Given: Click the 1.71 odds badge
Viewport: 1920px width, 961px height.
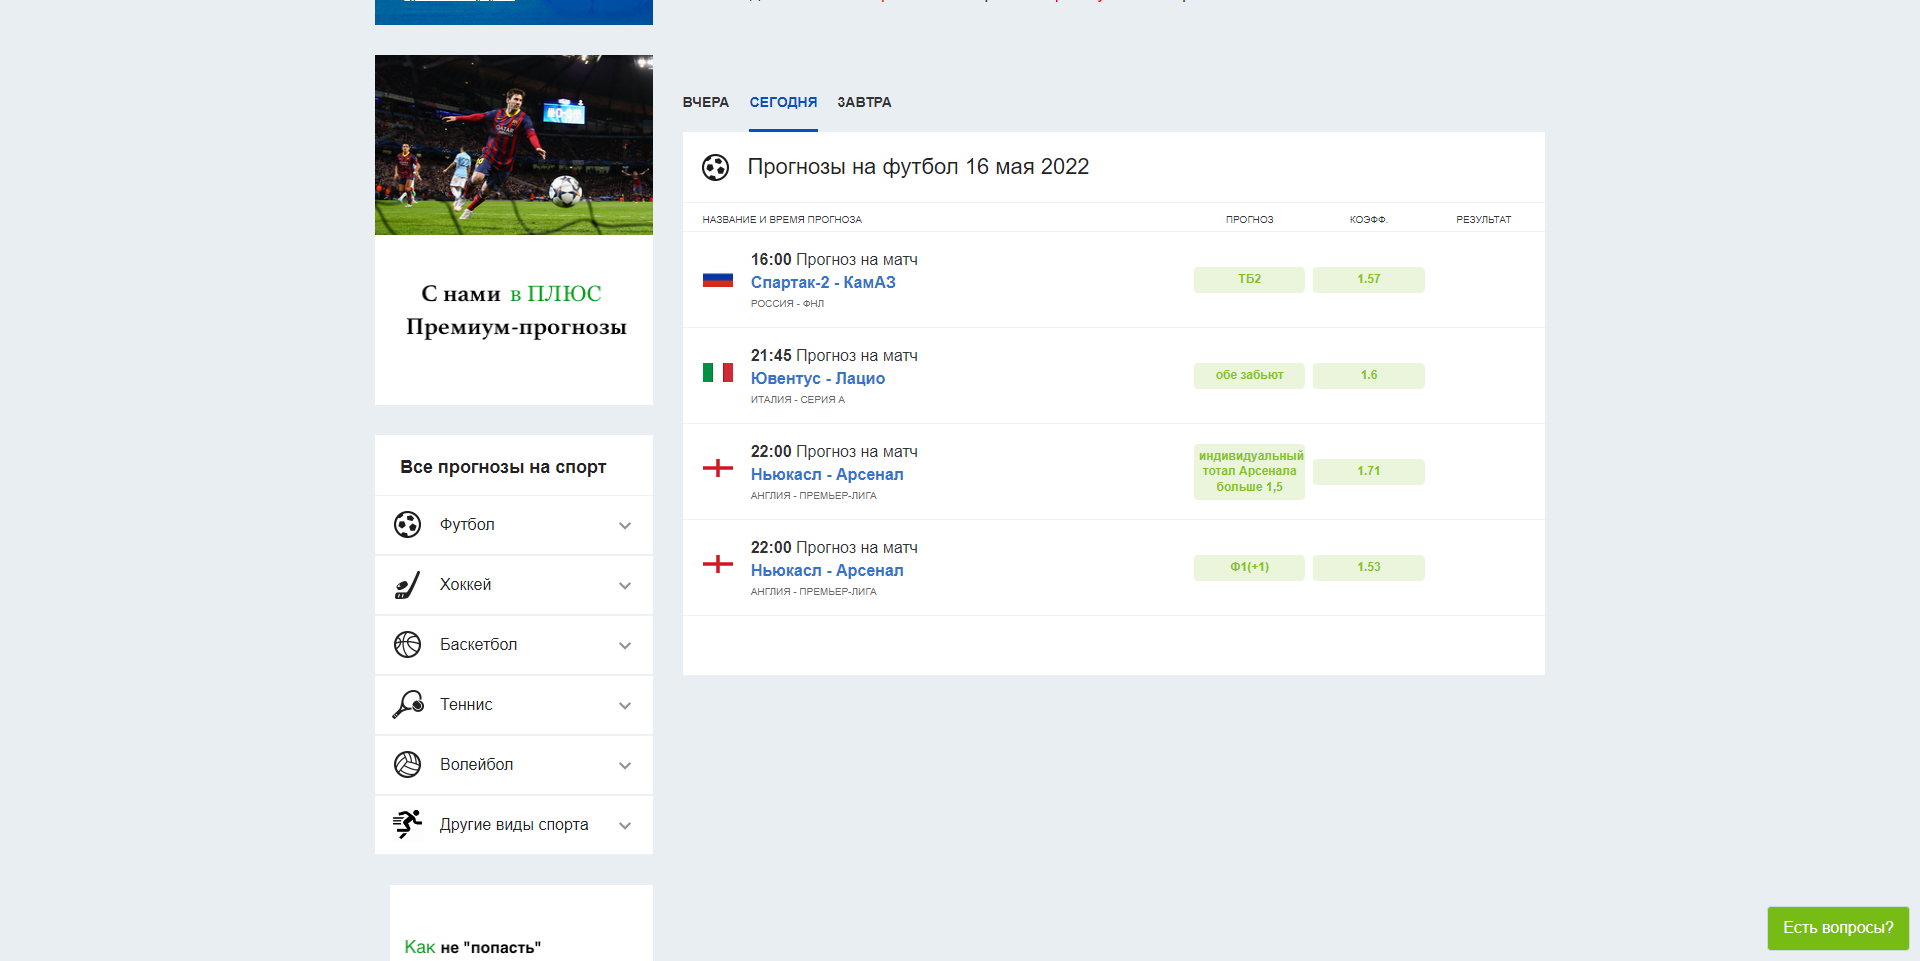Looking at the screenshot, I should (x=1368, y=471).
